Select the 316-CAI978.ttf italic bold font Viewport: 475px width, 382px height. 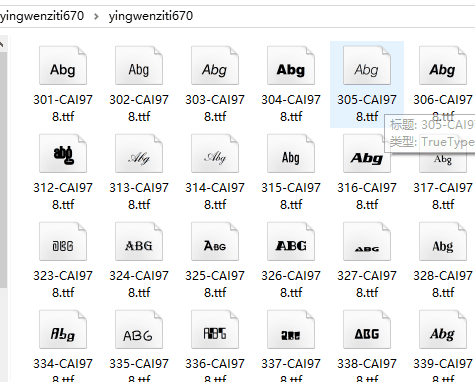tap(367, 153)
